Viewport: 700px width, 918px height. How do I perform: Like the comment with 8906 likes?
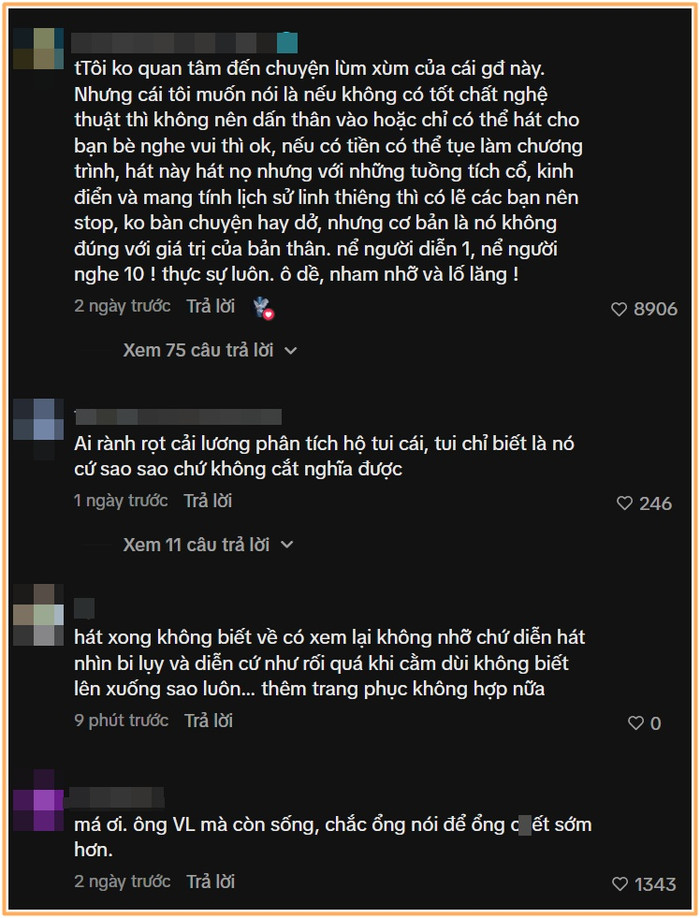tap(619, 309)
